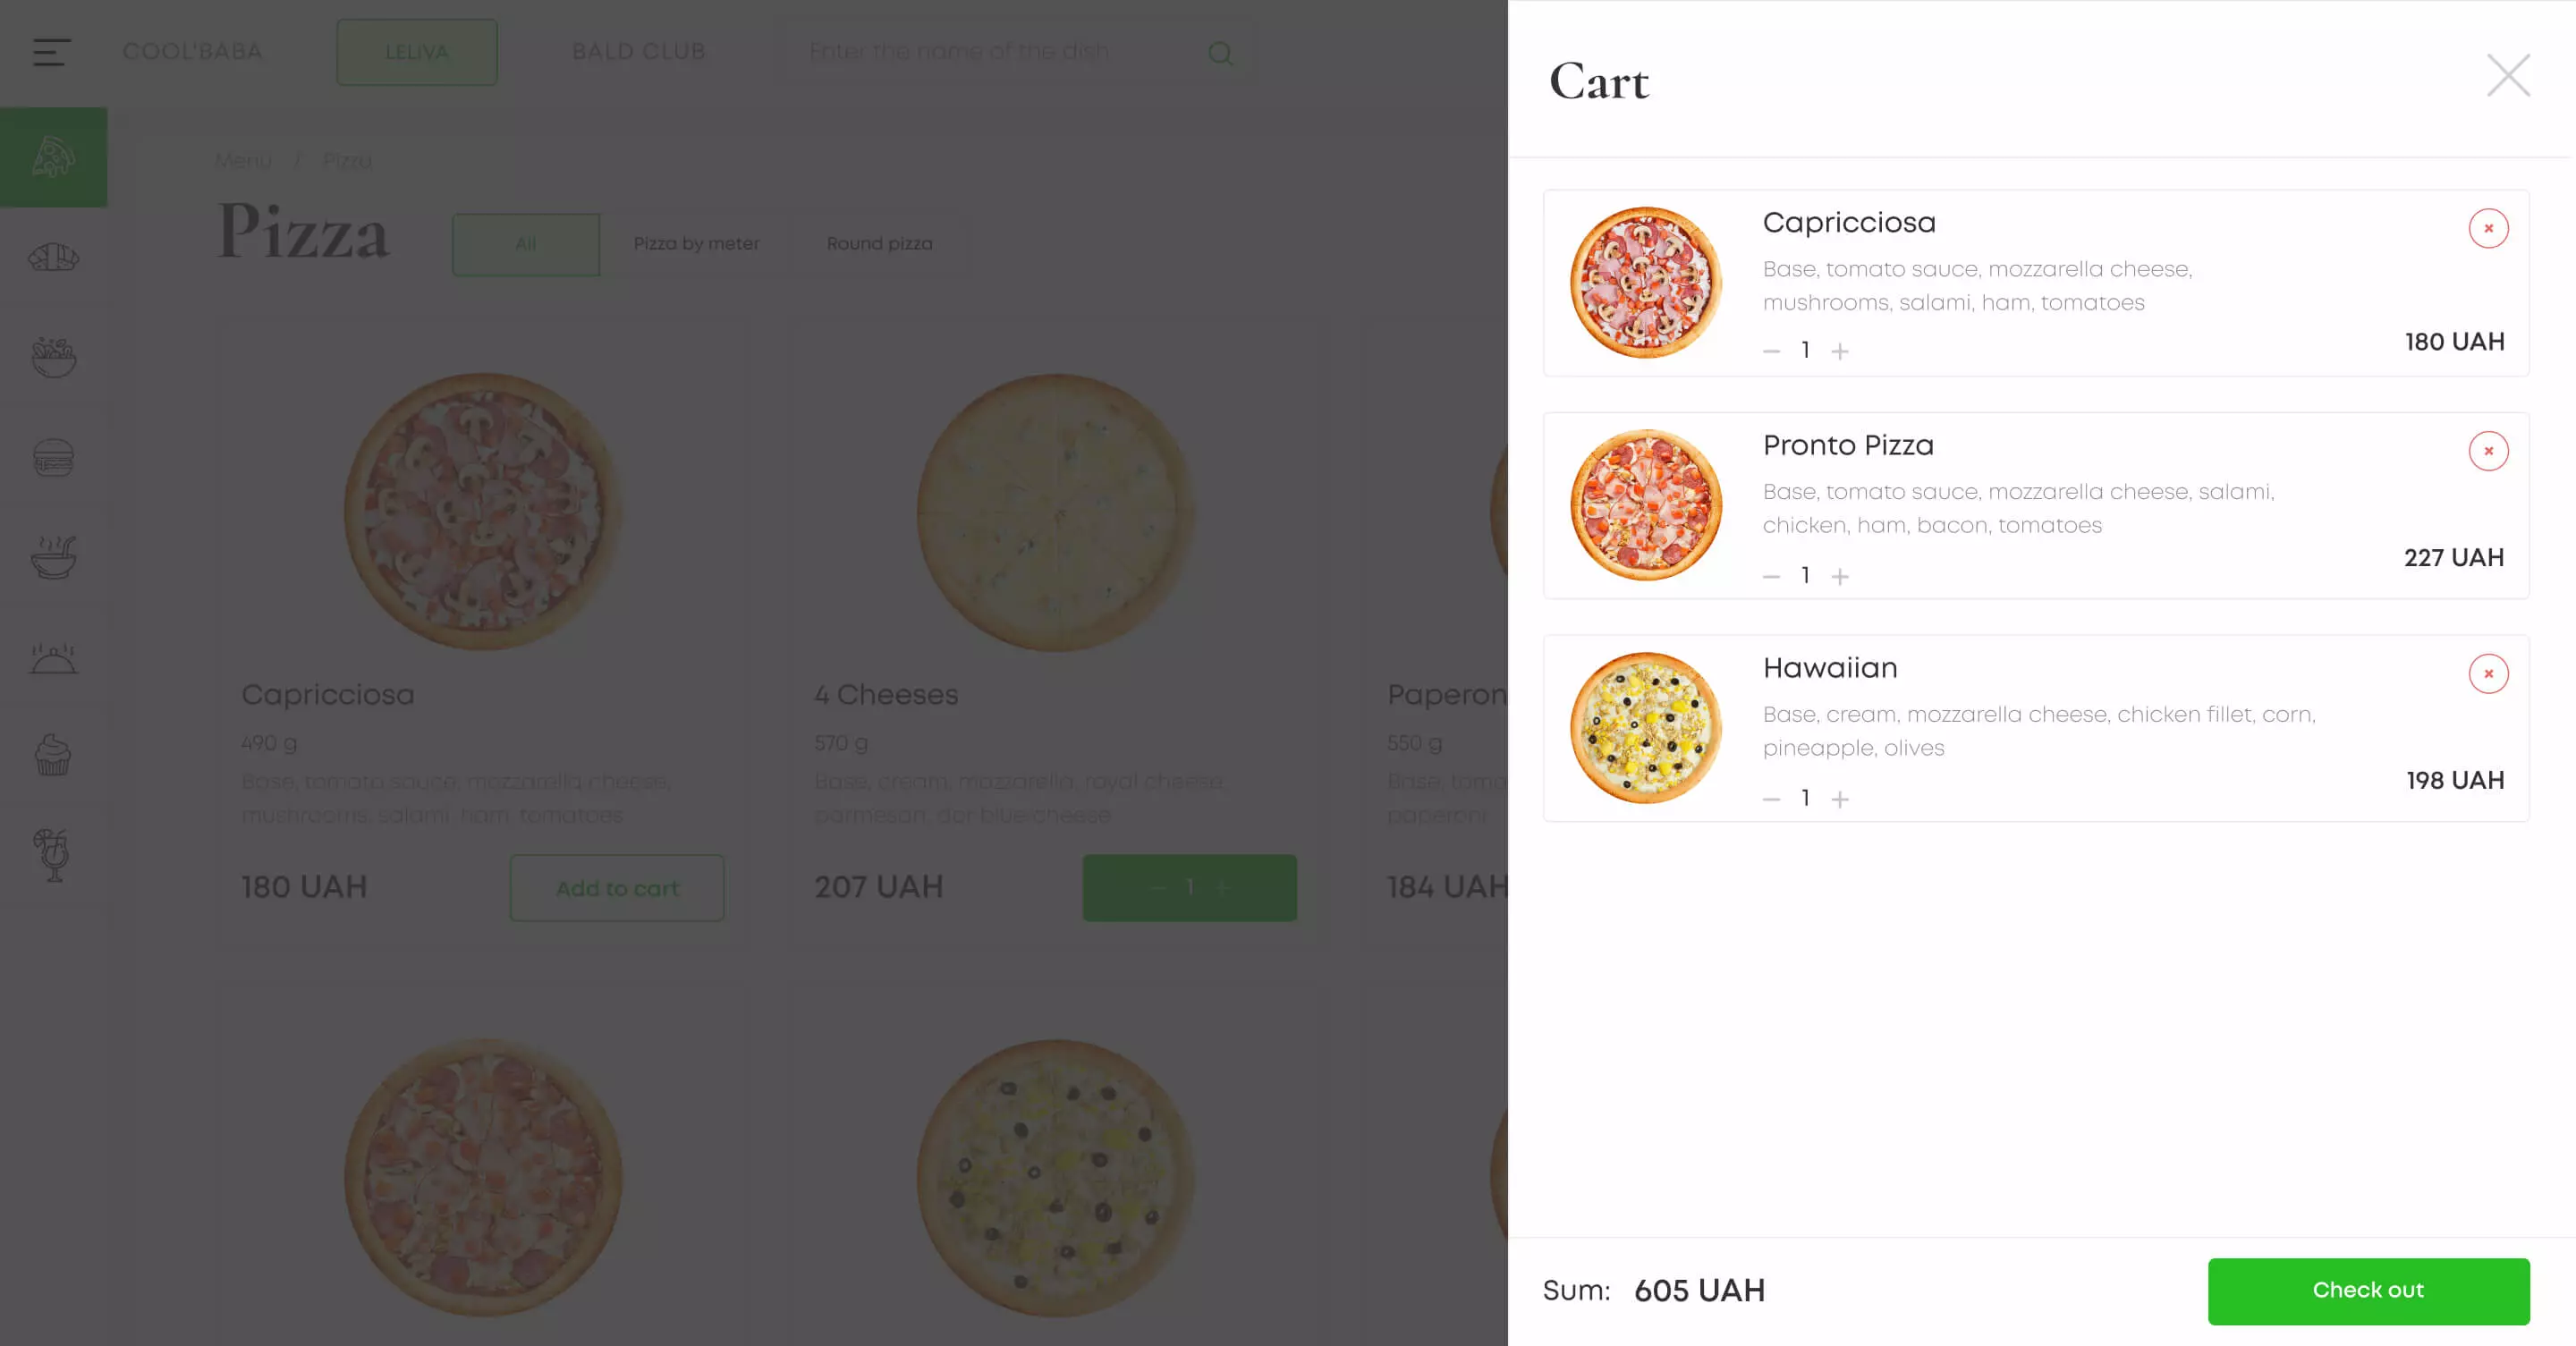
Task: Switch to the Bald Club restaurant tab
Action: click(639, 52)
